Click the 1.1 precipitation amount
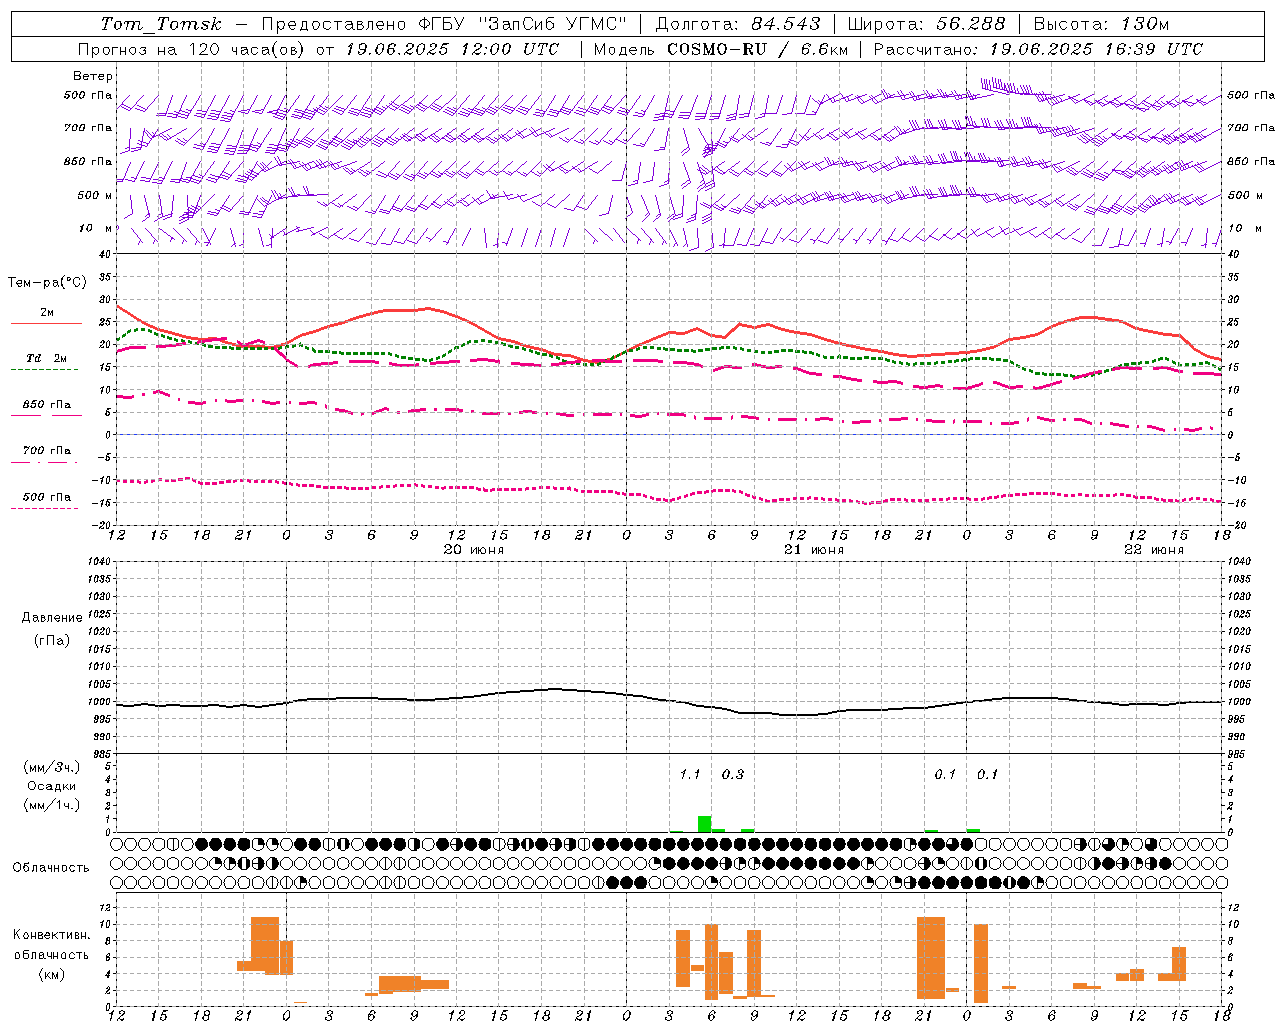Image resolution: width=1280 pixels, height=1024 pixels. click(690, 775)
